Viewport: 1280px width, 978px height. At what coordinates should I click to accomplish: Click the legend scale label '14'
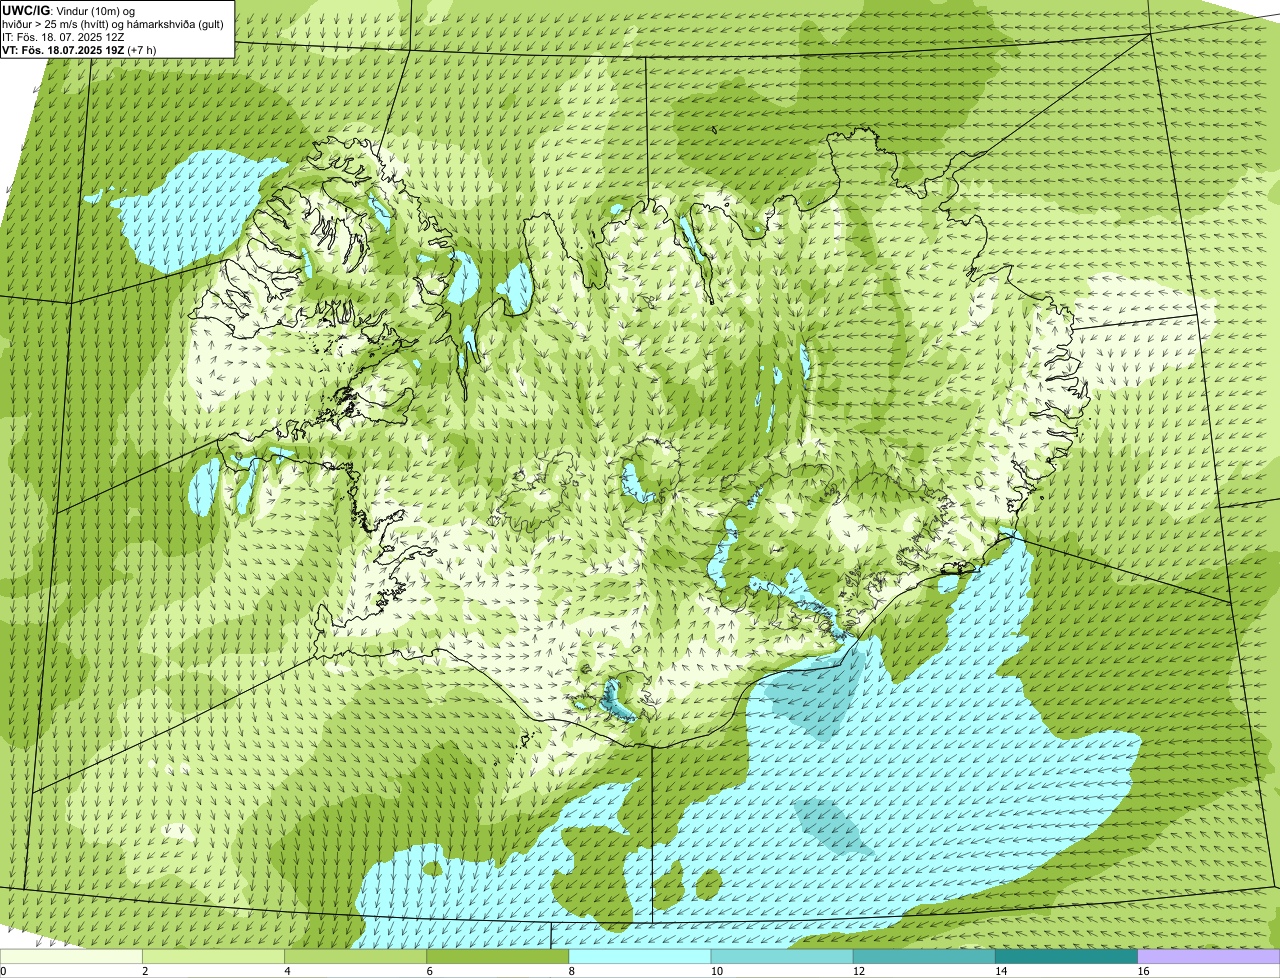click(x=1001, y=971)
